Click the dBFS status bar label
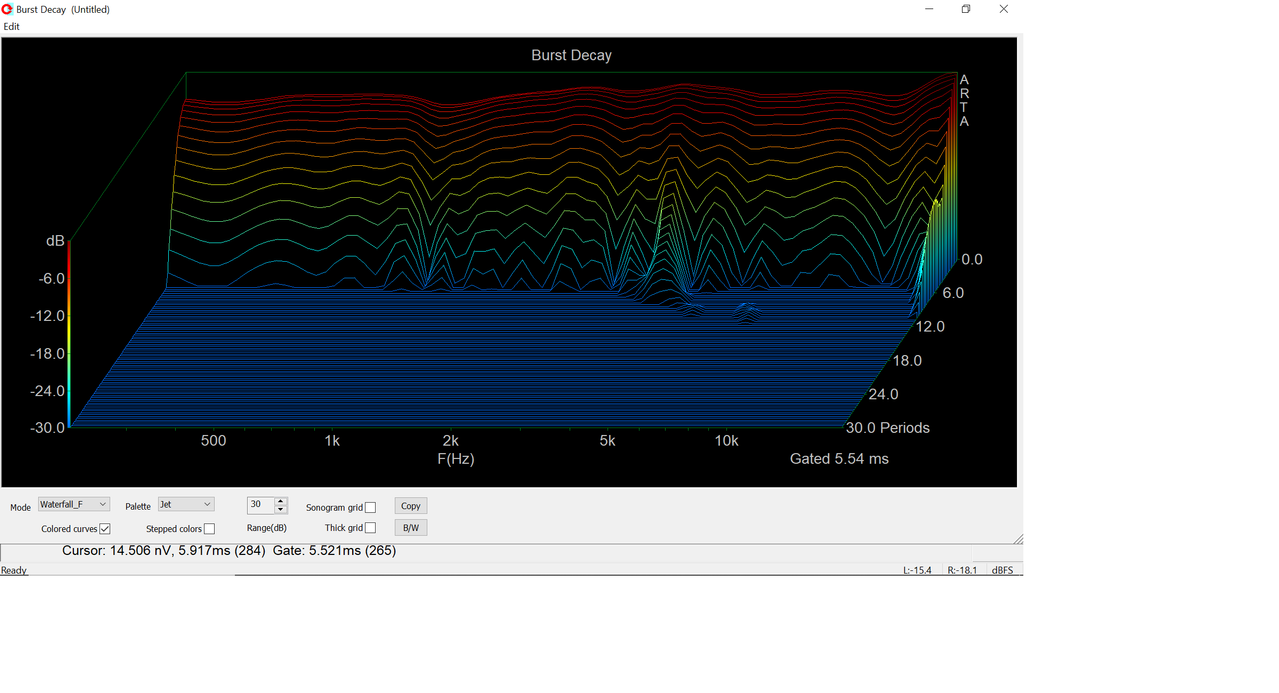 pos(1002,570)
